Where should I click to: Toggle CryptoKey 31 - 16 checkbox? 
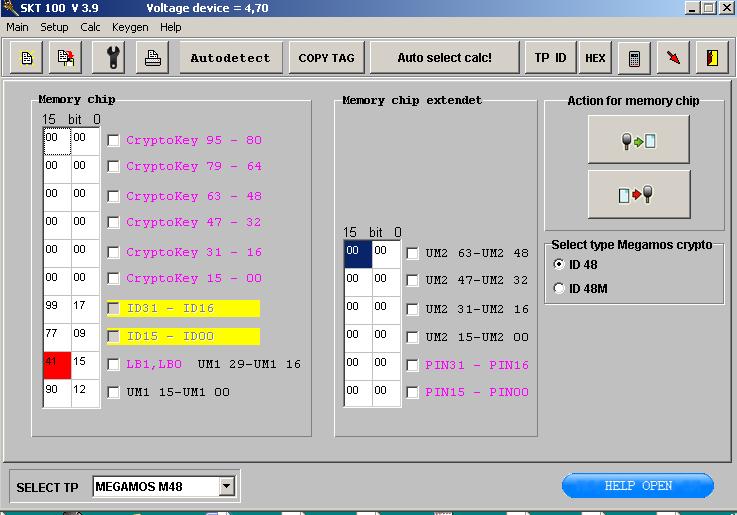[x=113, y=252]
